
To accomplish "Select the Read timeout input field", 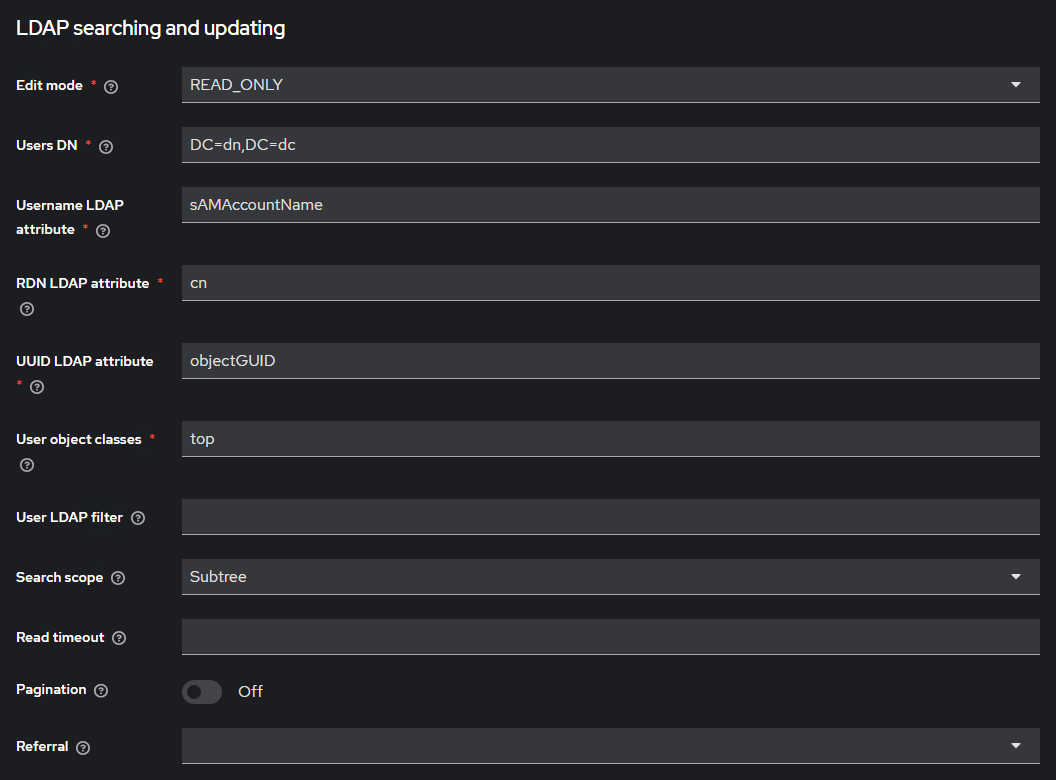I will (611, 637).
